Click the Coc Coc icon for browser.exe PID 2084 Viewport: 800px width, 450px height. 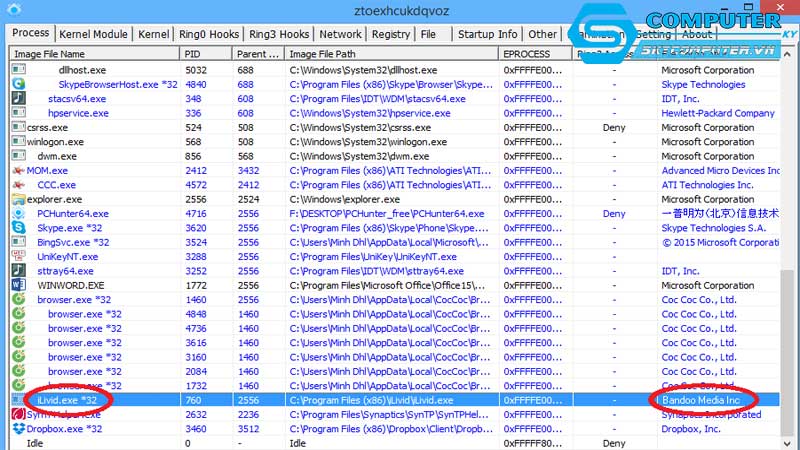click(18, 370)
